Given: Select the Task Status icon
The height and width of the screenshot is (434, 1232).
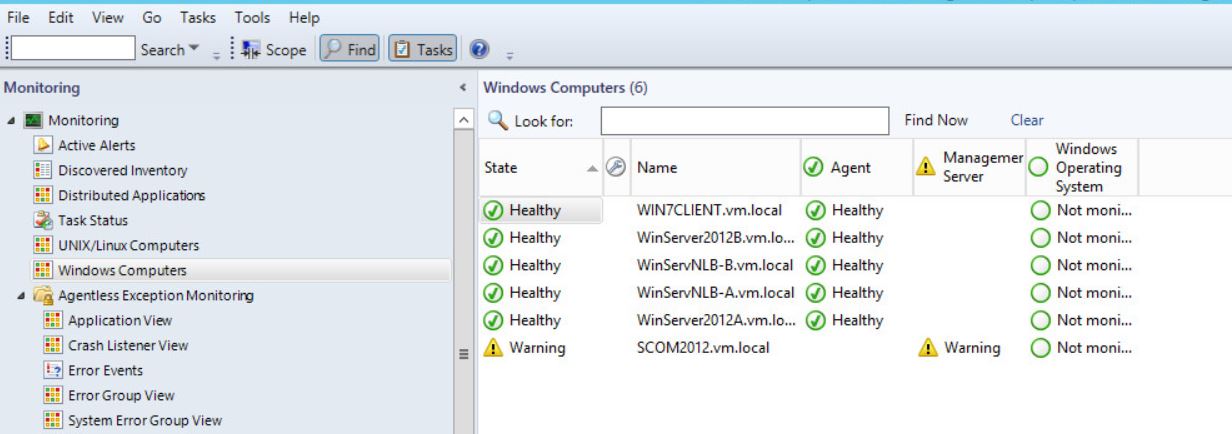Looking at the screenshot, I should point(56,221).
